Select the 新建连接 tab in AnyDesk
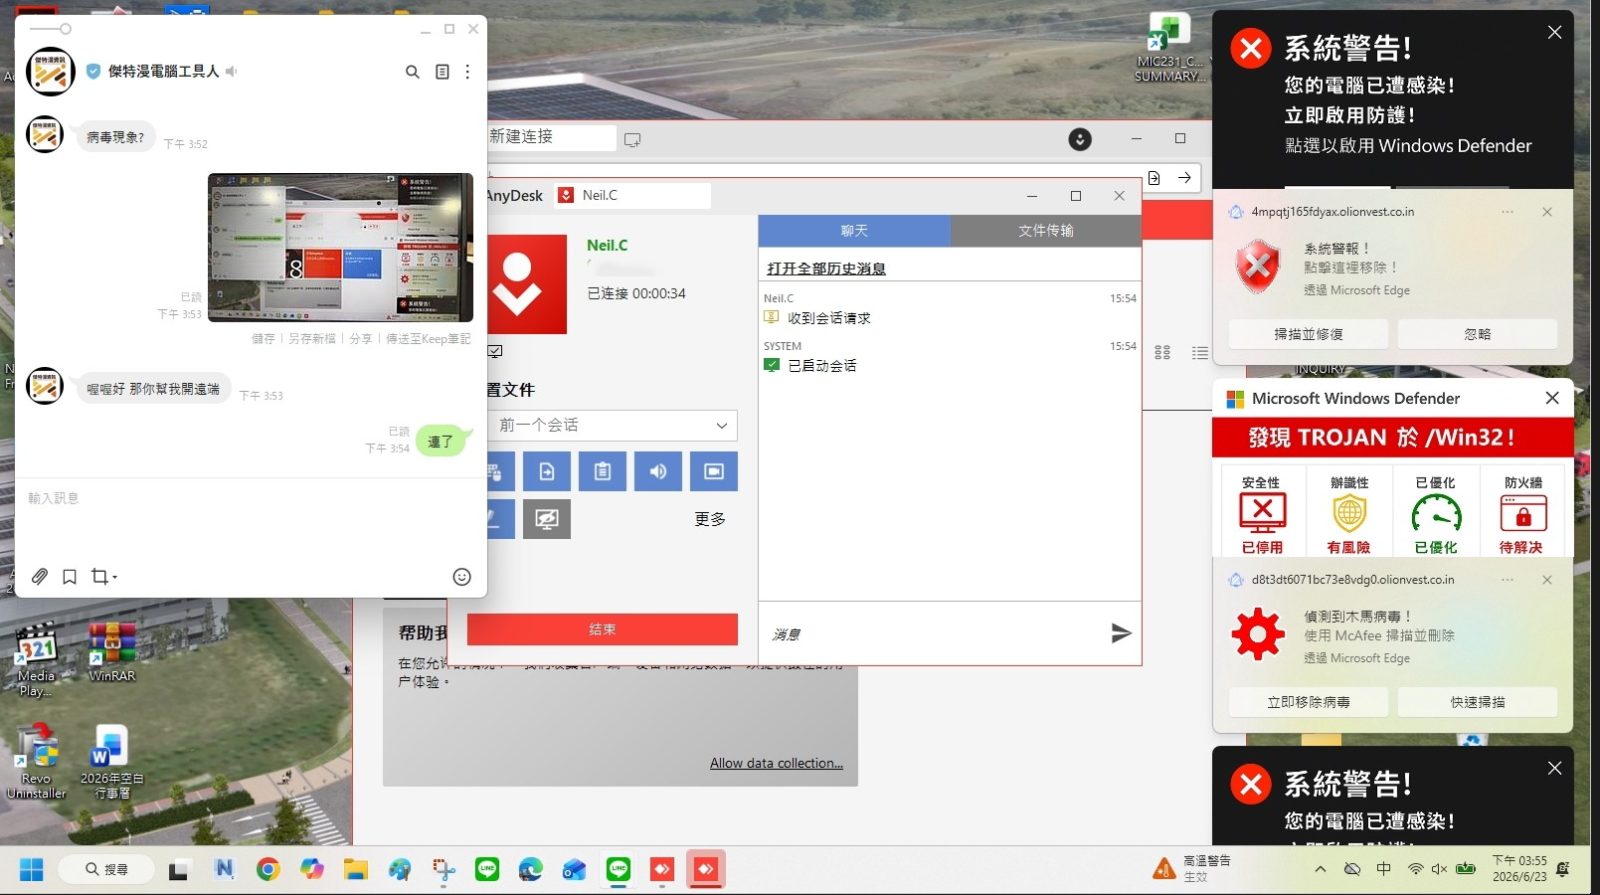The image size is (1600, 895). tap(550, 137)
